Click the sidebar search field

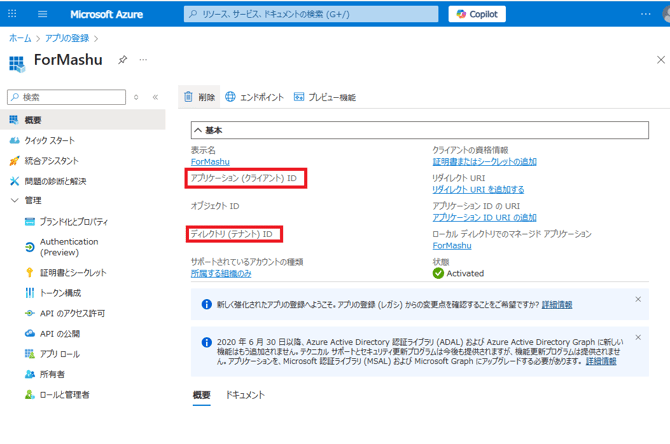pos(70,97)
